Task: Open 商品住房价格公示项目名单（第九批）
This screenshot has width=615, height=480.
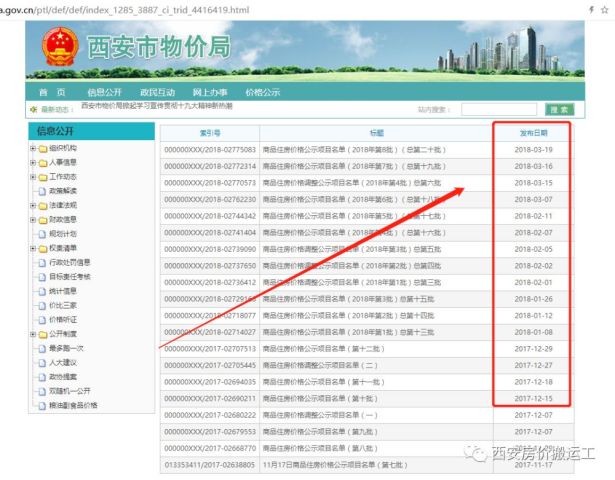Action: coord(320,432)
